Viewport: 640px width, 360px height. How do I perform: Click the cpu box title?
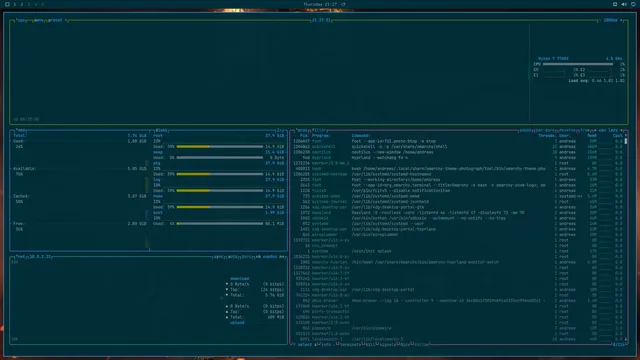coord(20,20)
